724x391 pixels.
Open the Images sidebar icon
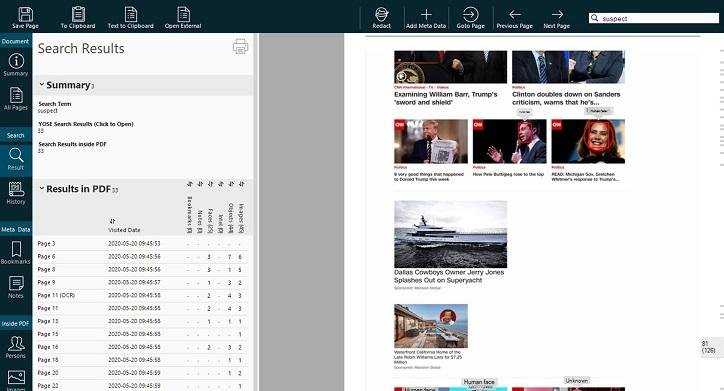(x=16, y=378)
